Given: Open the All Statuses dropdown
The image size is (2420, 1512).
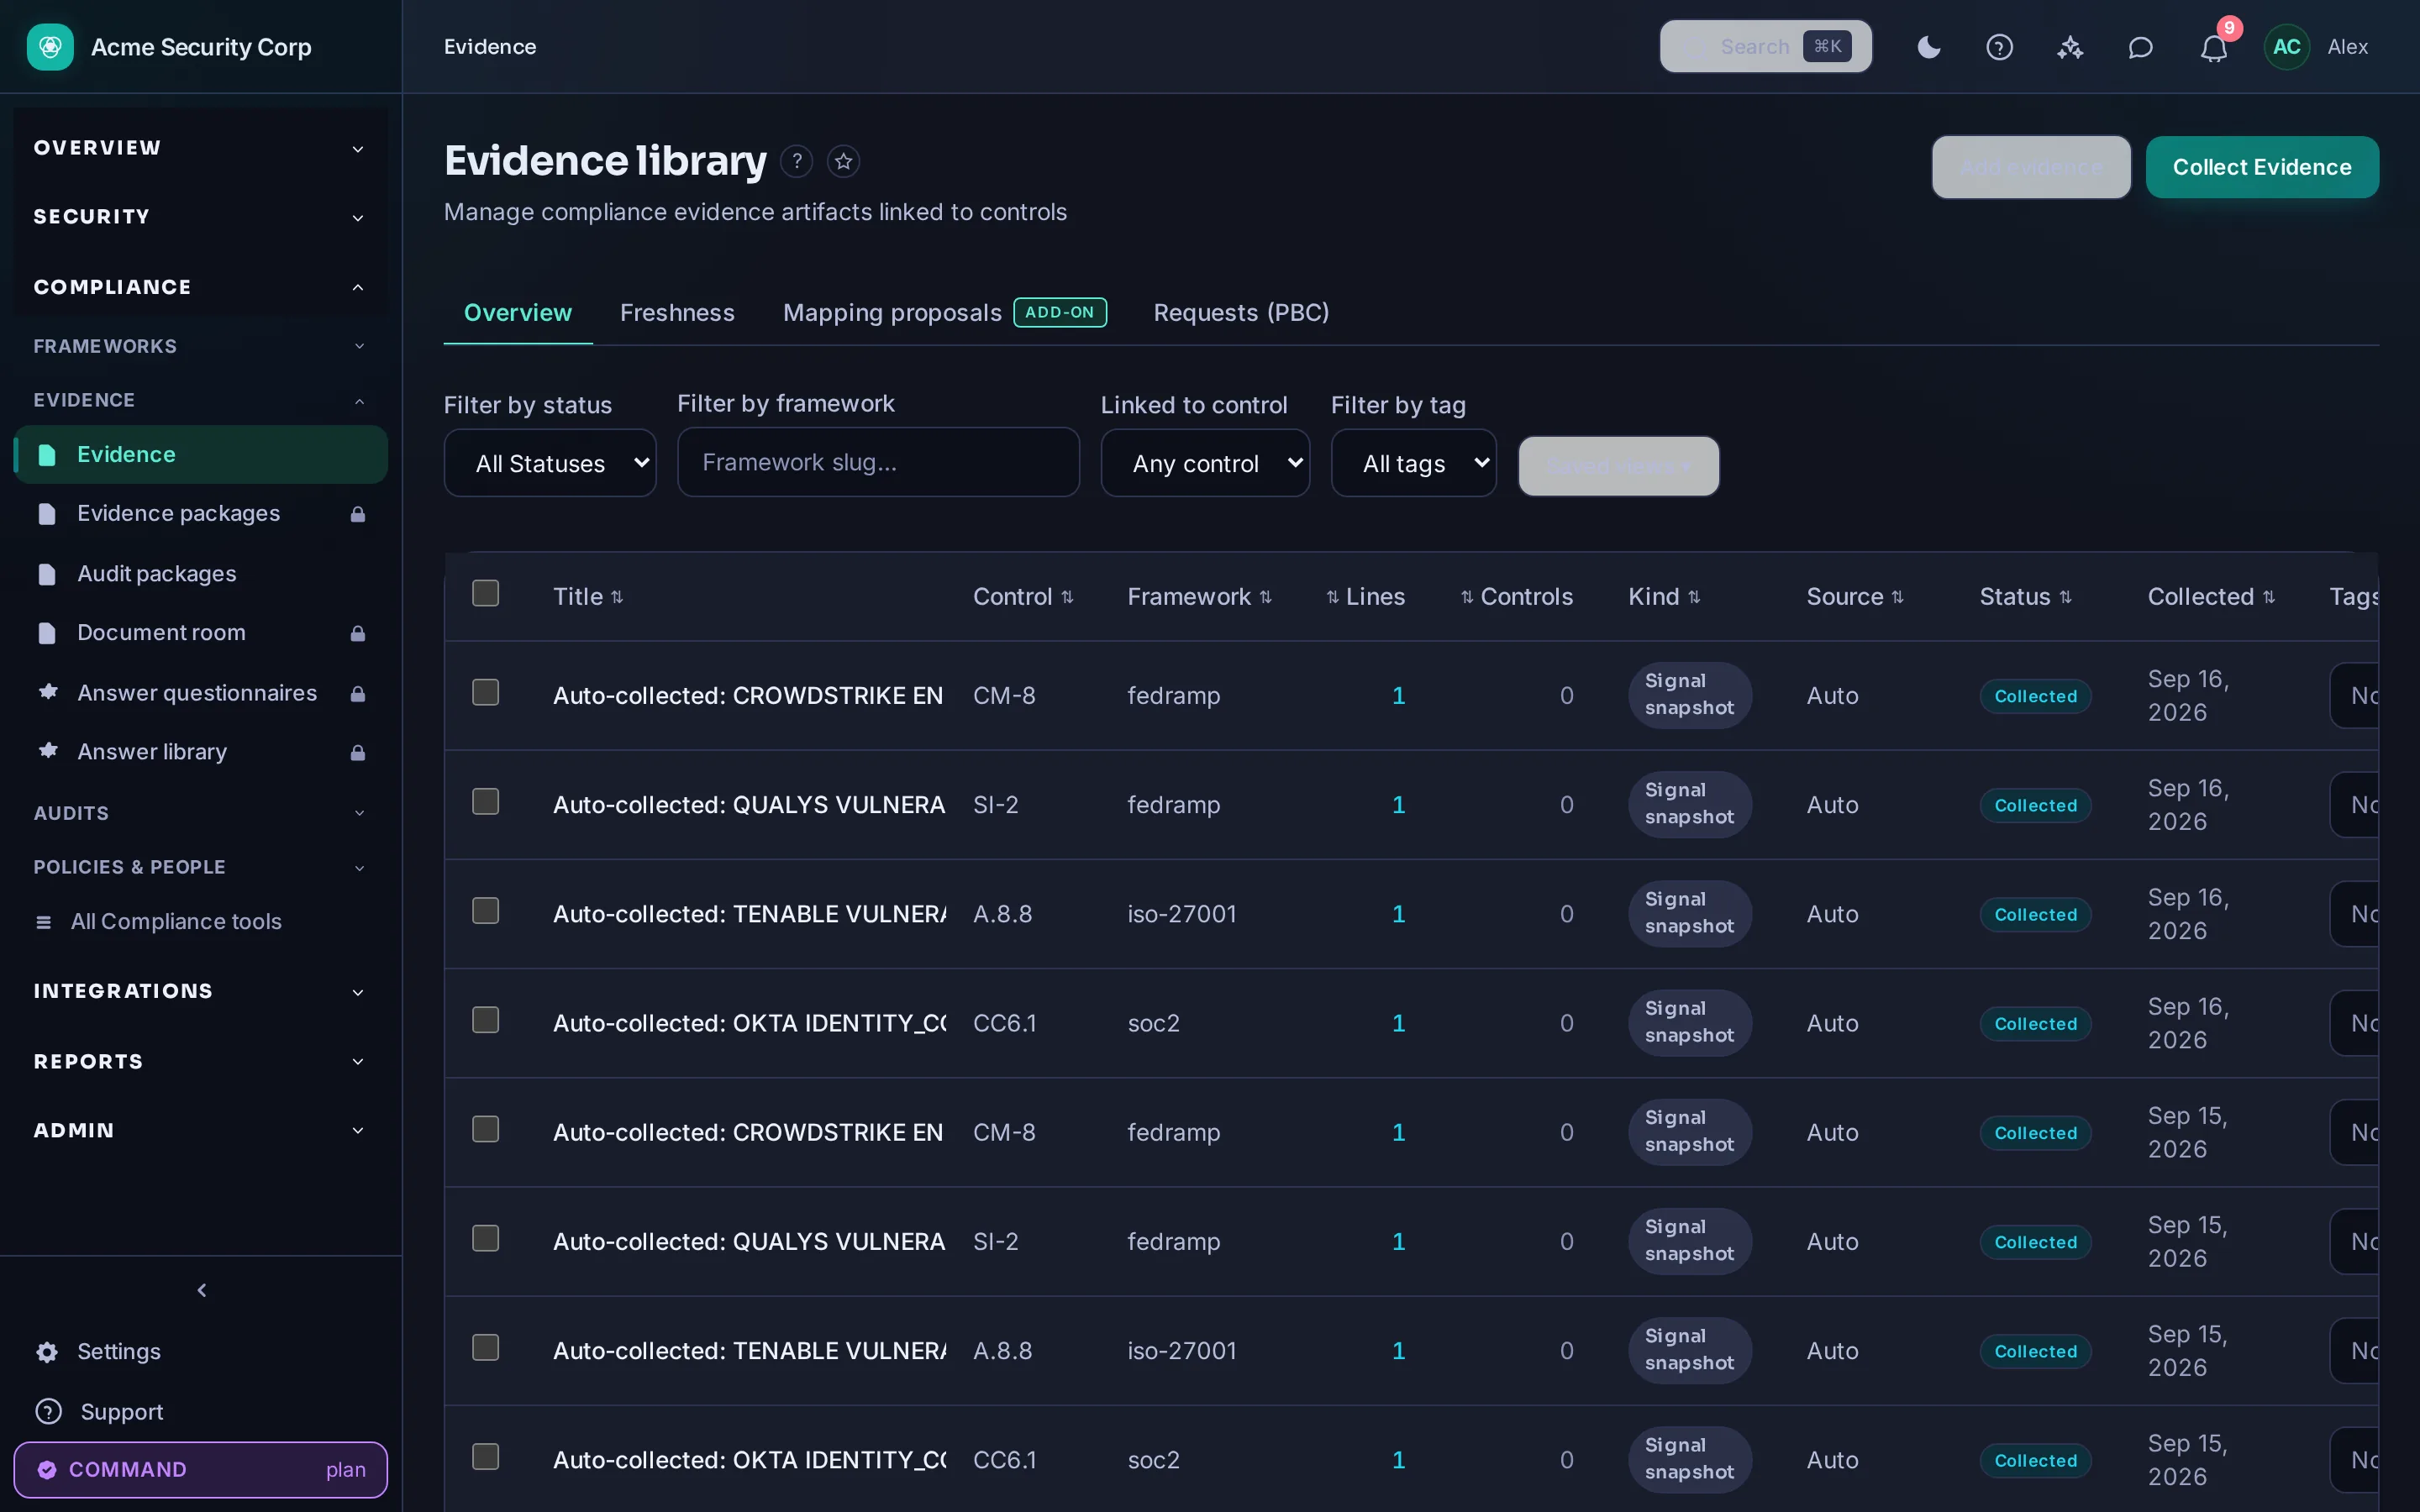Looking at the screenshot, I should click(550, 463).
